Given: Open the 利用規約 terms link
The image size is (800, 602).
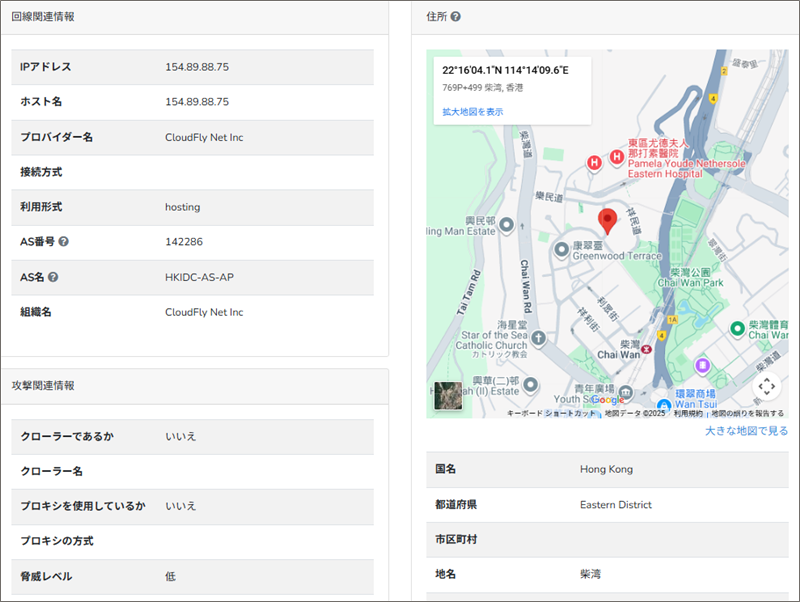Looking at the screenshot, I should (x=688, y=413).
